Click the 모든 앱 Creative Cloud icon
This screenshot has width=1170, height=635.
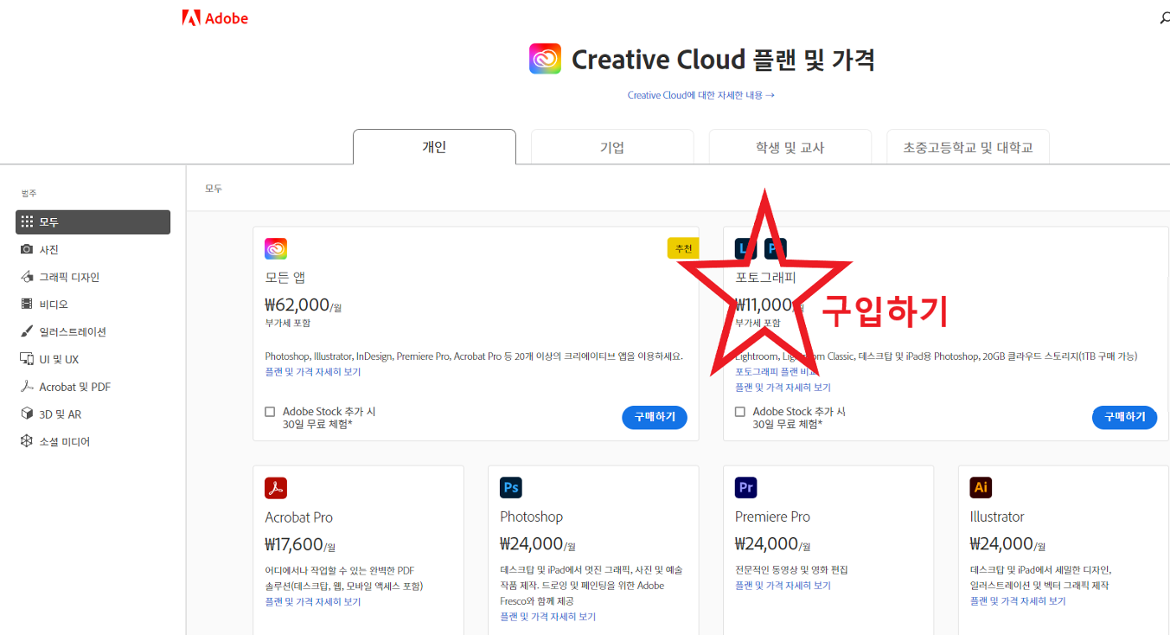click(x=276, y=249)
